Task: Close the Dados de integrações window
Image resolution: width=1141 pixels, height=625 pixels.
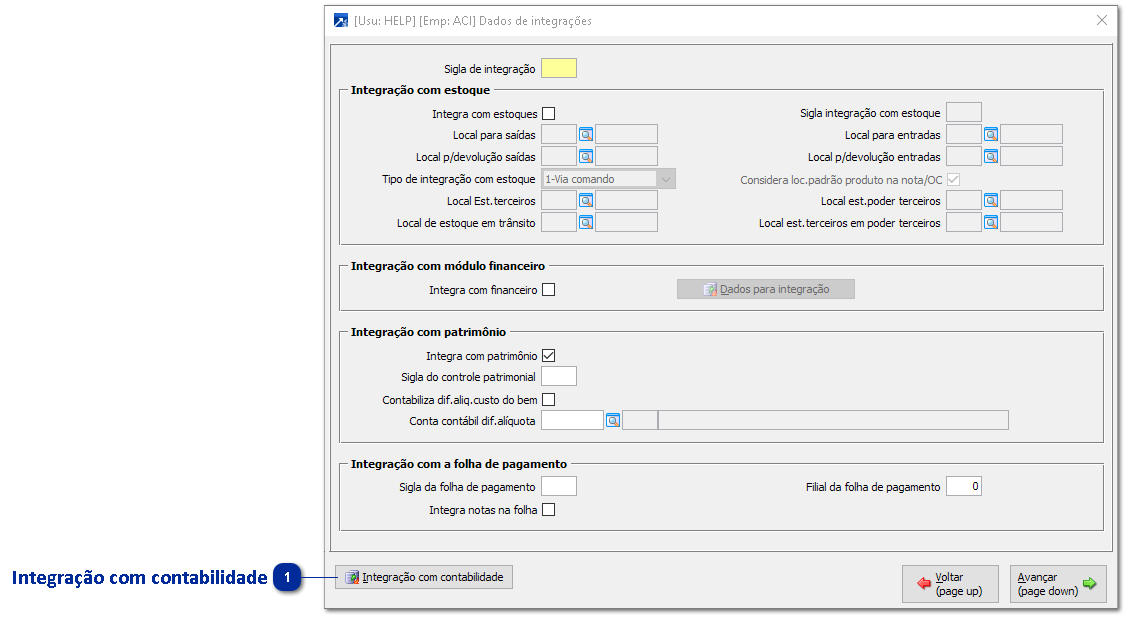Action: (x=1102, y=20)
